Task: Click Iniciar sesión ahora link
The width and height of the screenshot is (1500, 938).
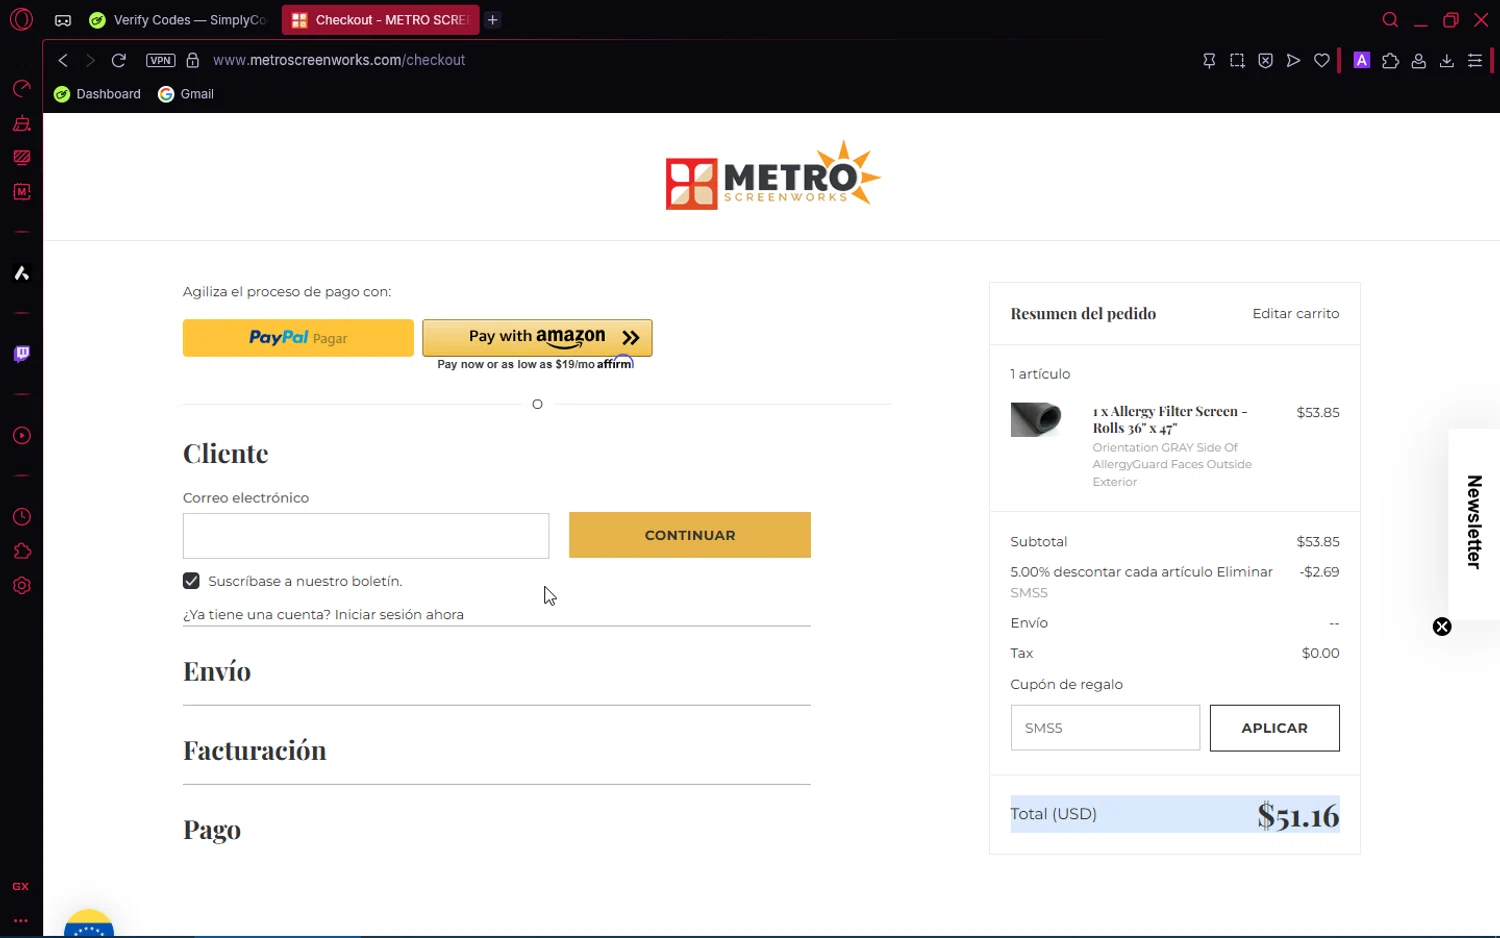Action: [x=399, y=615]
